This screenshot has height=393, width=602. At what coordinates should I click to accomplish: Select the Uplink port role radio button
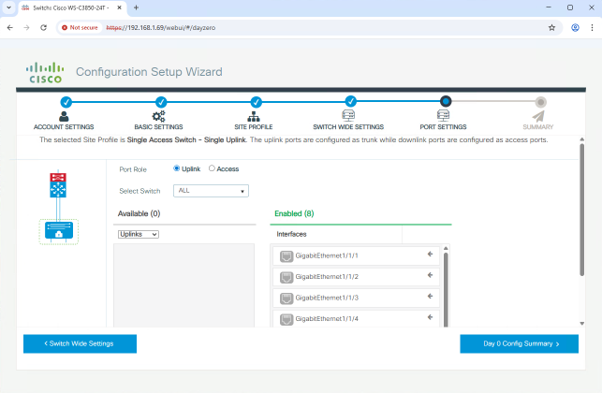(176, 168)
